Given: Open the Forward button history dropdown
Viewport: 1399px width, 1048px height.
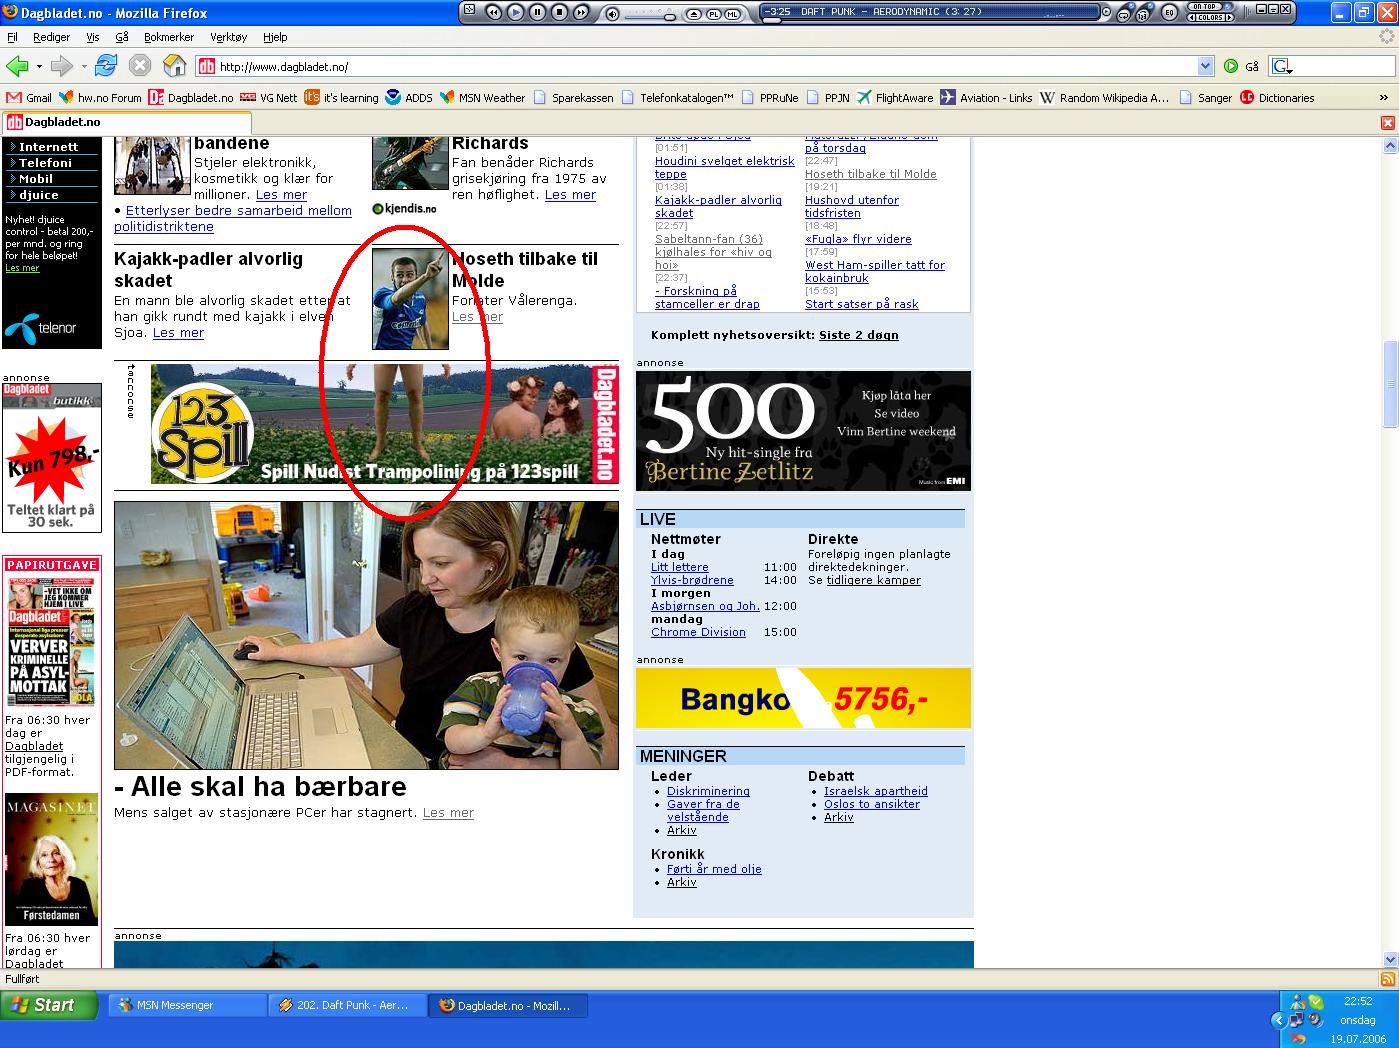Looking at the screenshot, I should (x=84, y=67).
